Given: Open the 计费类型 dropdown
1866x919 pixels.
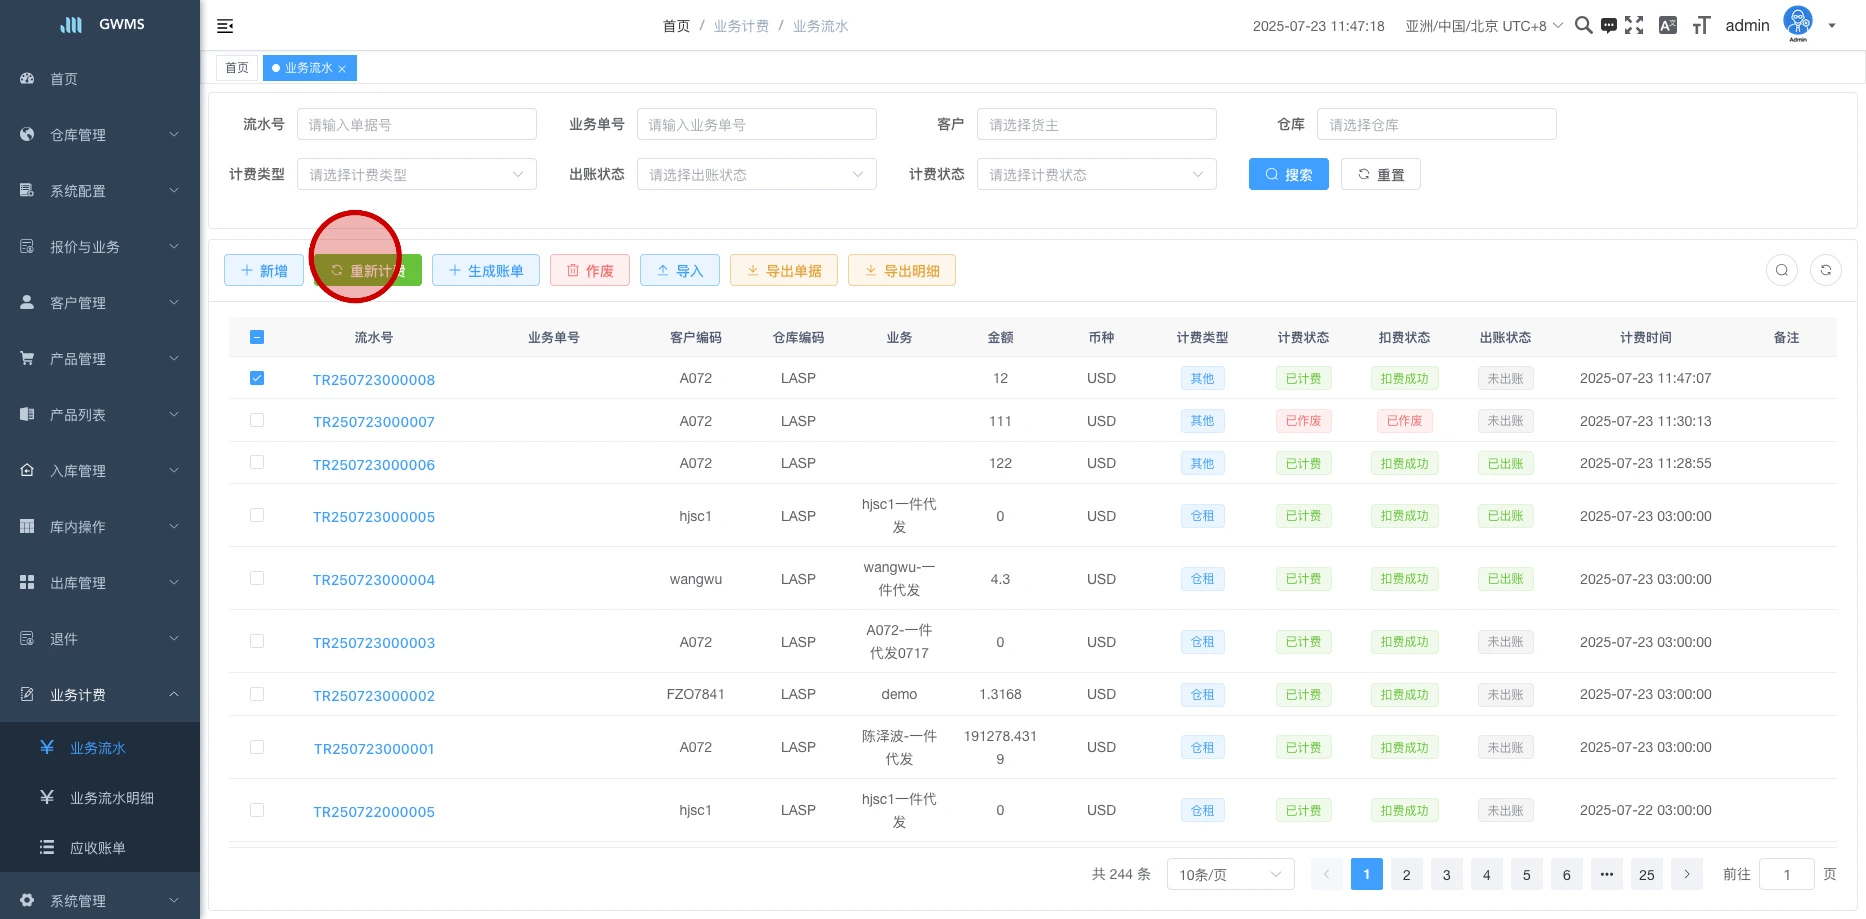Looking at the screenshot, I should [416, 175].
